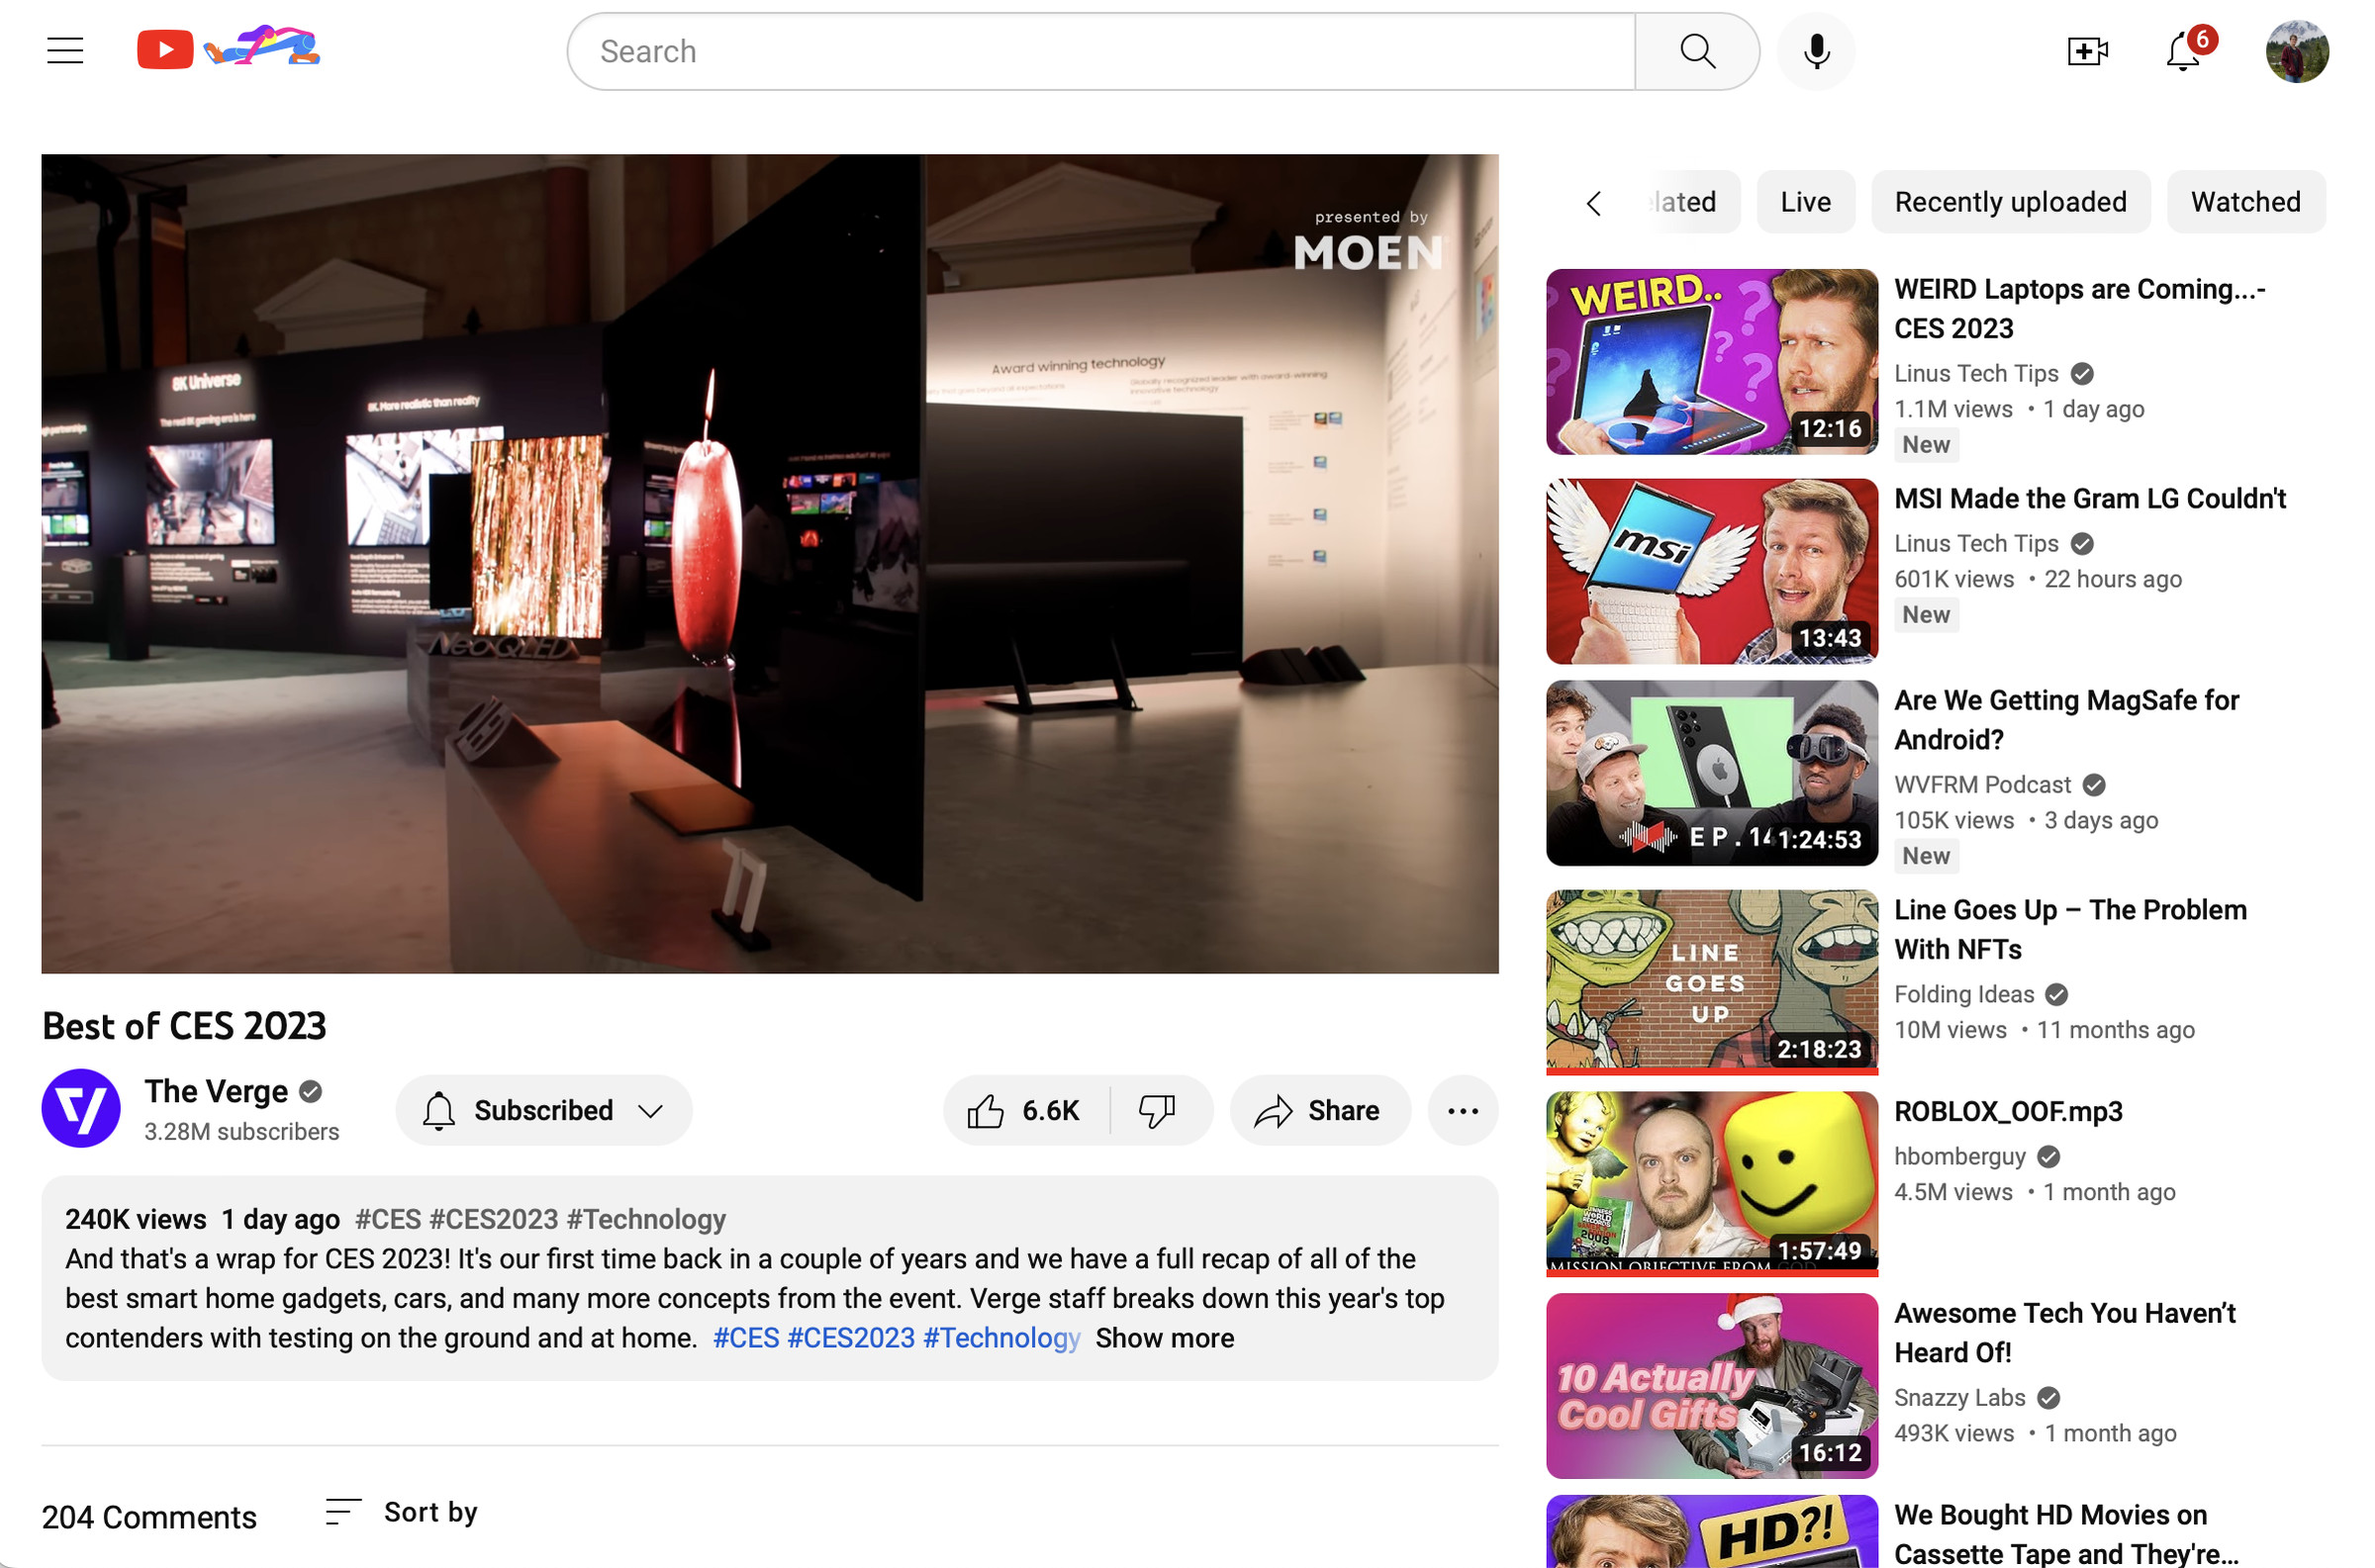This screenshot has width=2375, height=1568.
Task: Select the Watched filter chip
Action: coord(2246,202)
